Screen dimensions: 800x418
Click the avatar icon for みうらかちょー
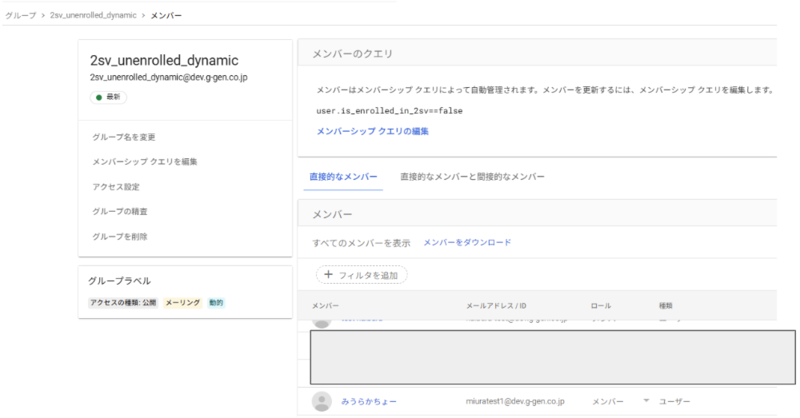[x=321, y=401]
